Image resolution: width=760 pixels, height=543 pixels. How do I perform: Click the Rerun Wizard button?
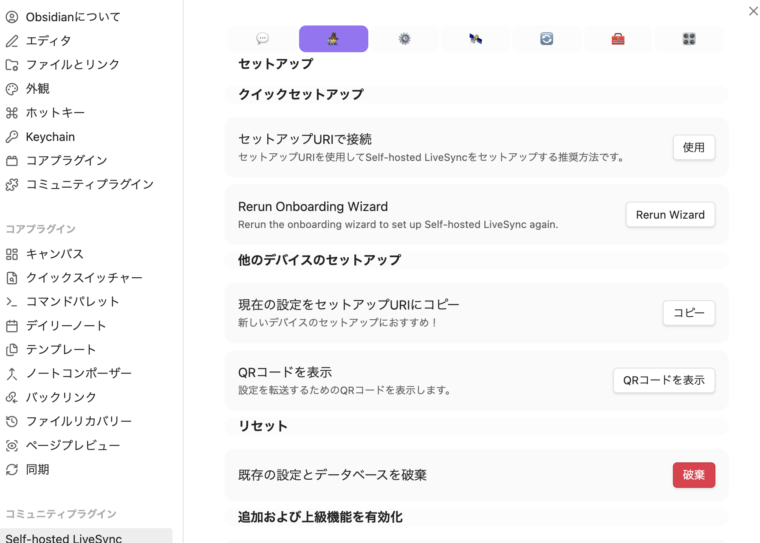pyautogui.click(x=670, y=215)
